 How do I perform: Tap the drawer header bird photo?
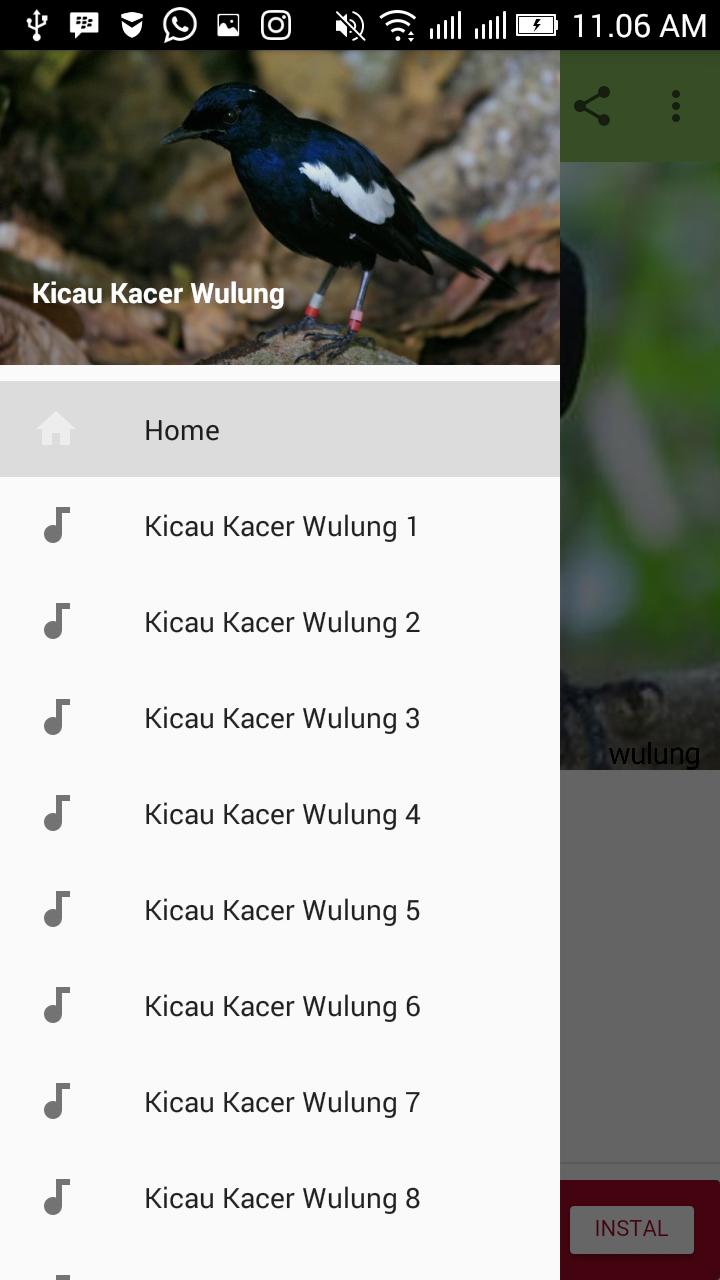tap(280, 207)
